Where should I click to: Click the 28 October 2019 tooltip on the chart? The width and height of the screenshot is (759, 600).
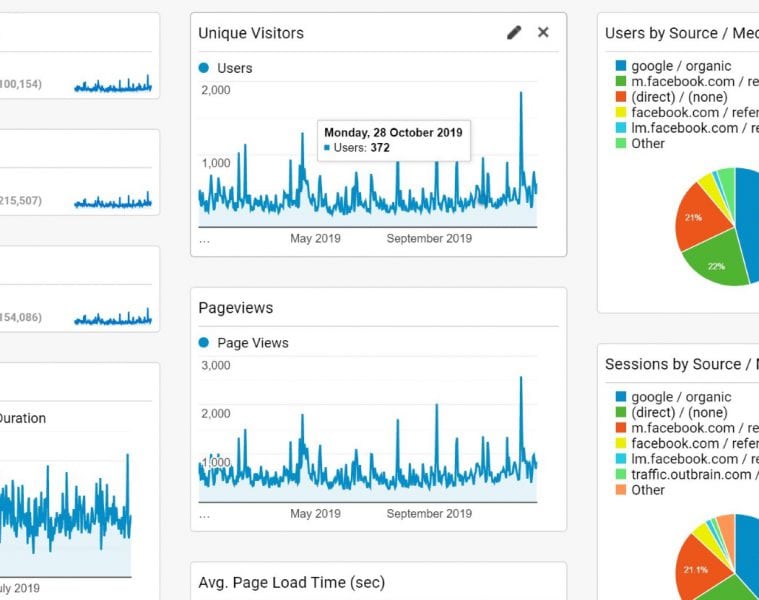394,140
